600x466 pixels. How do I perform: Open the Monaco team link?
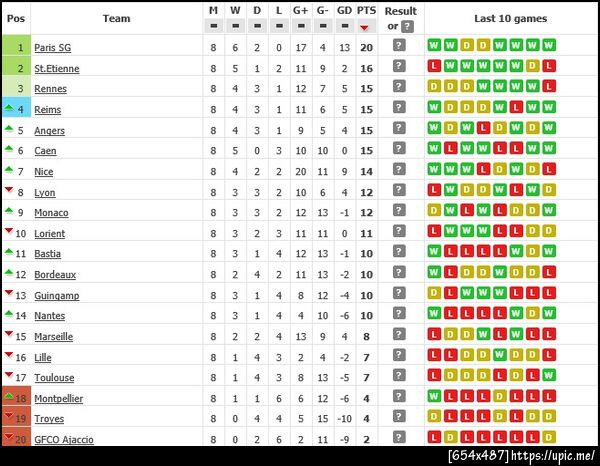pyautogui.click(x=51, y=212)
